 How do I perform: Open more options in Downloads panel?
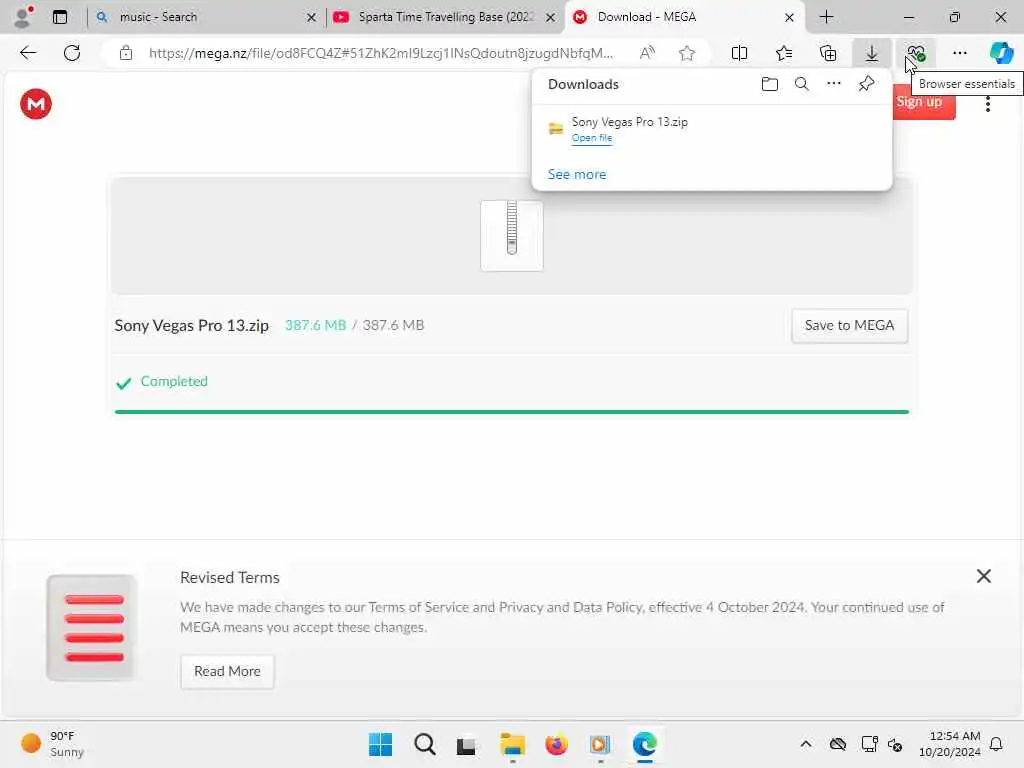(833, 84)
